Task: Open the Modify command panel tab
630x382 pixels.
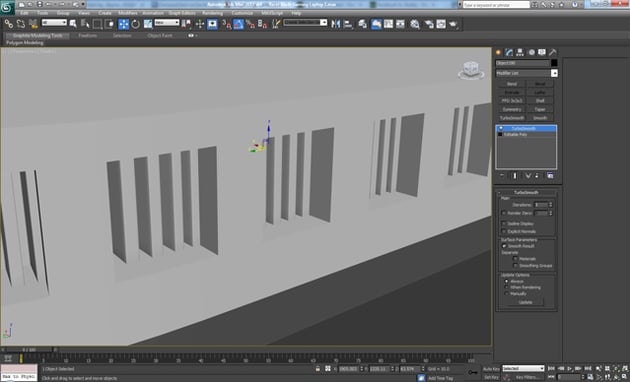Action: click(x=509, y=52)
